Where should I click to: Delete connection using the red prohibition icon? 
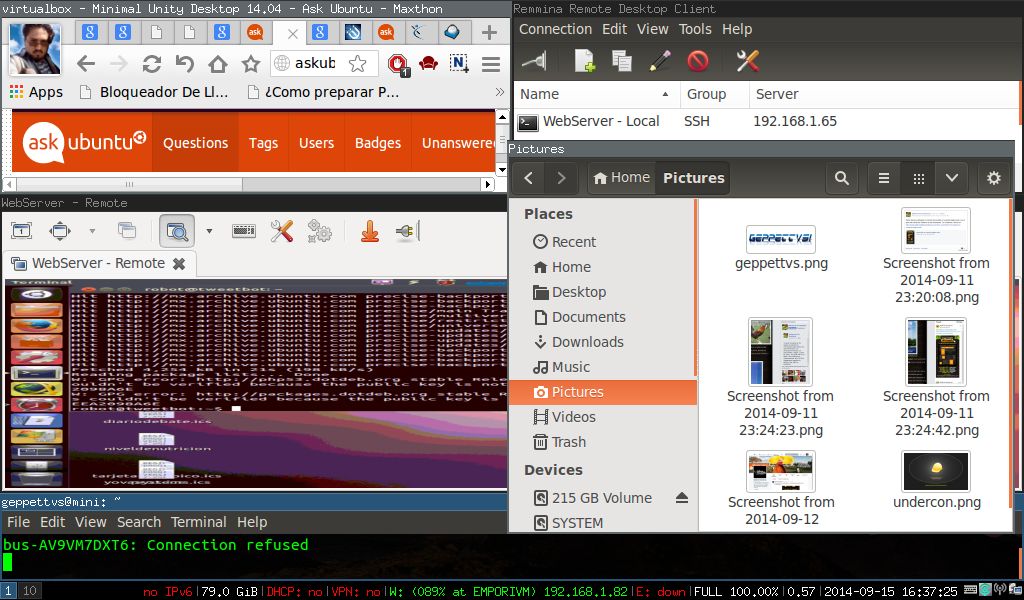[x=697, y=61]
